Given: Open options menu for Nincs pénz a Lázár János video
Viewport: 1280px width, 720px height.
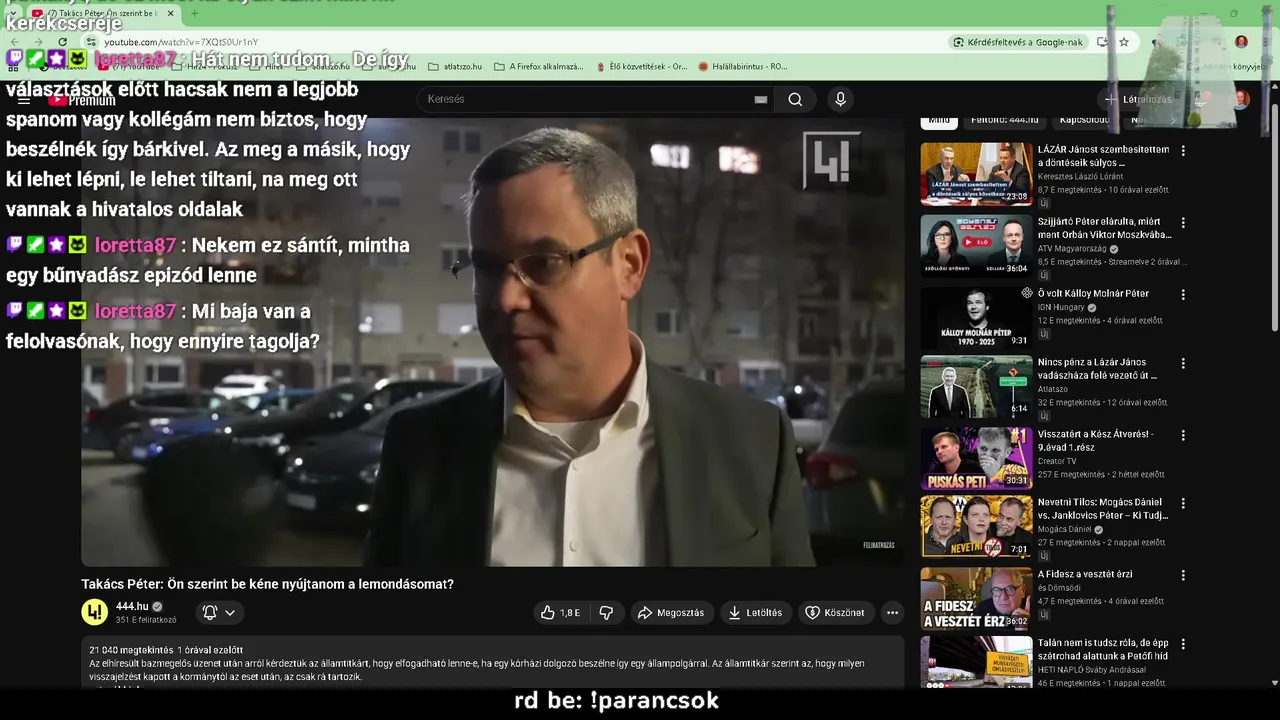Looking at the screenshot, I should [1183, 364].
